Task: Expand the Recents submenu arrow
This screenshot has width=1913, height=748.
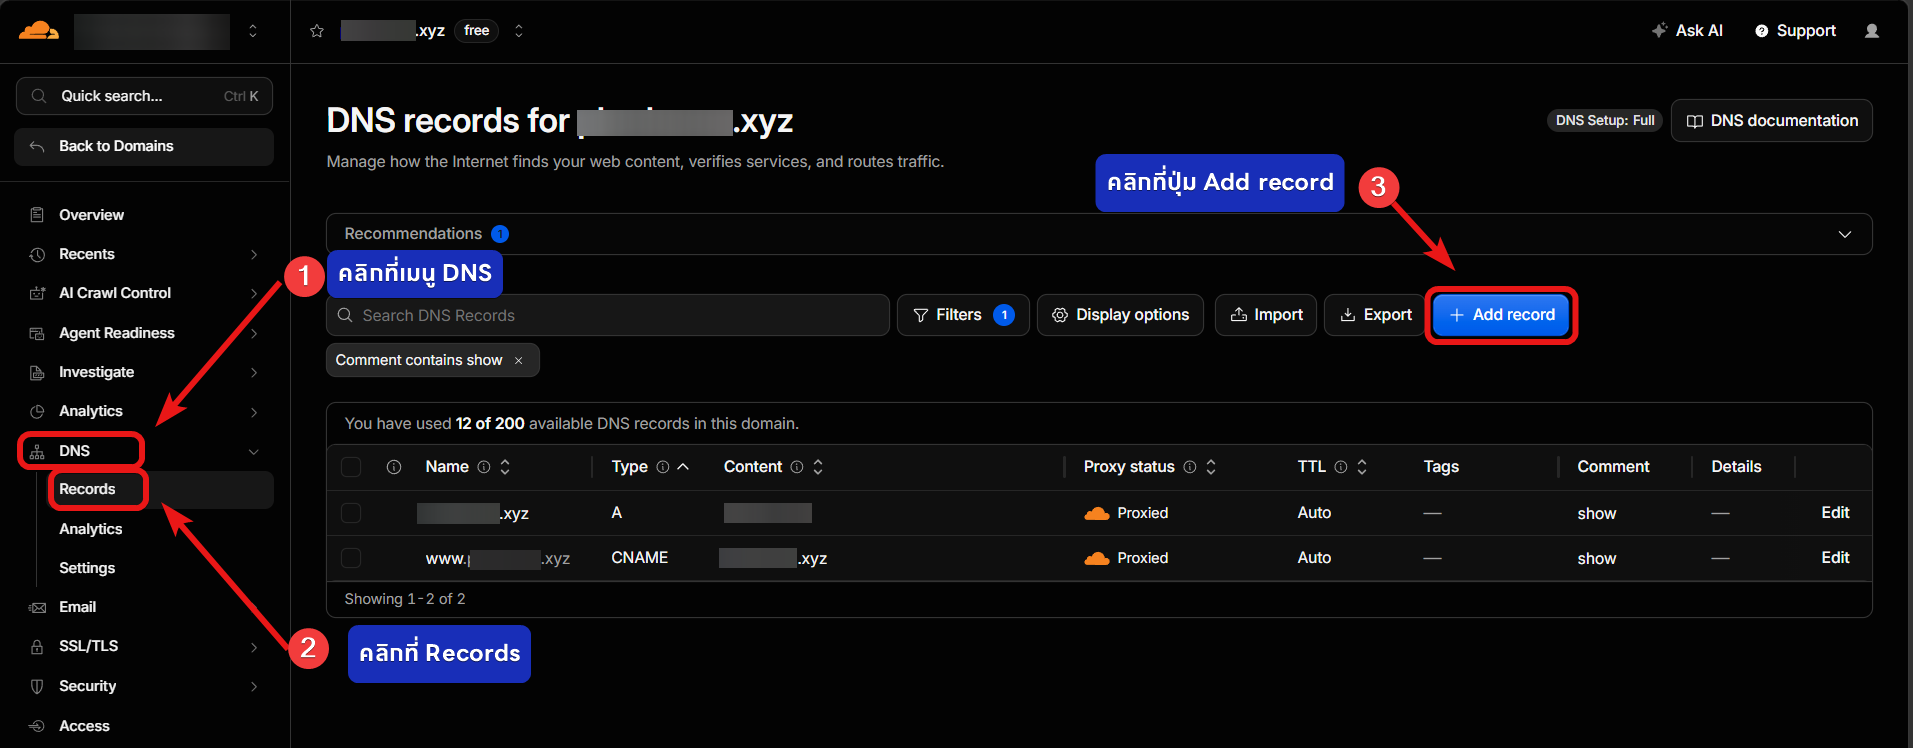Action: click(x=254, y=254)
